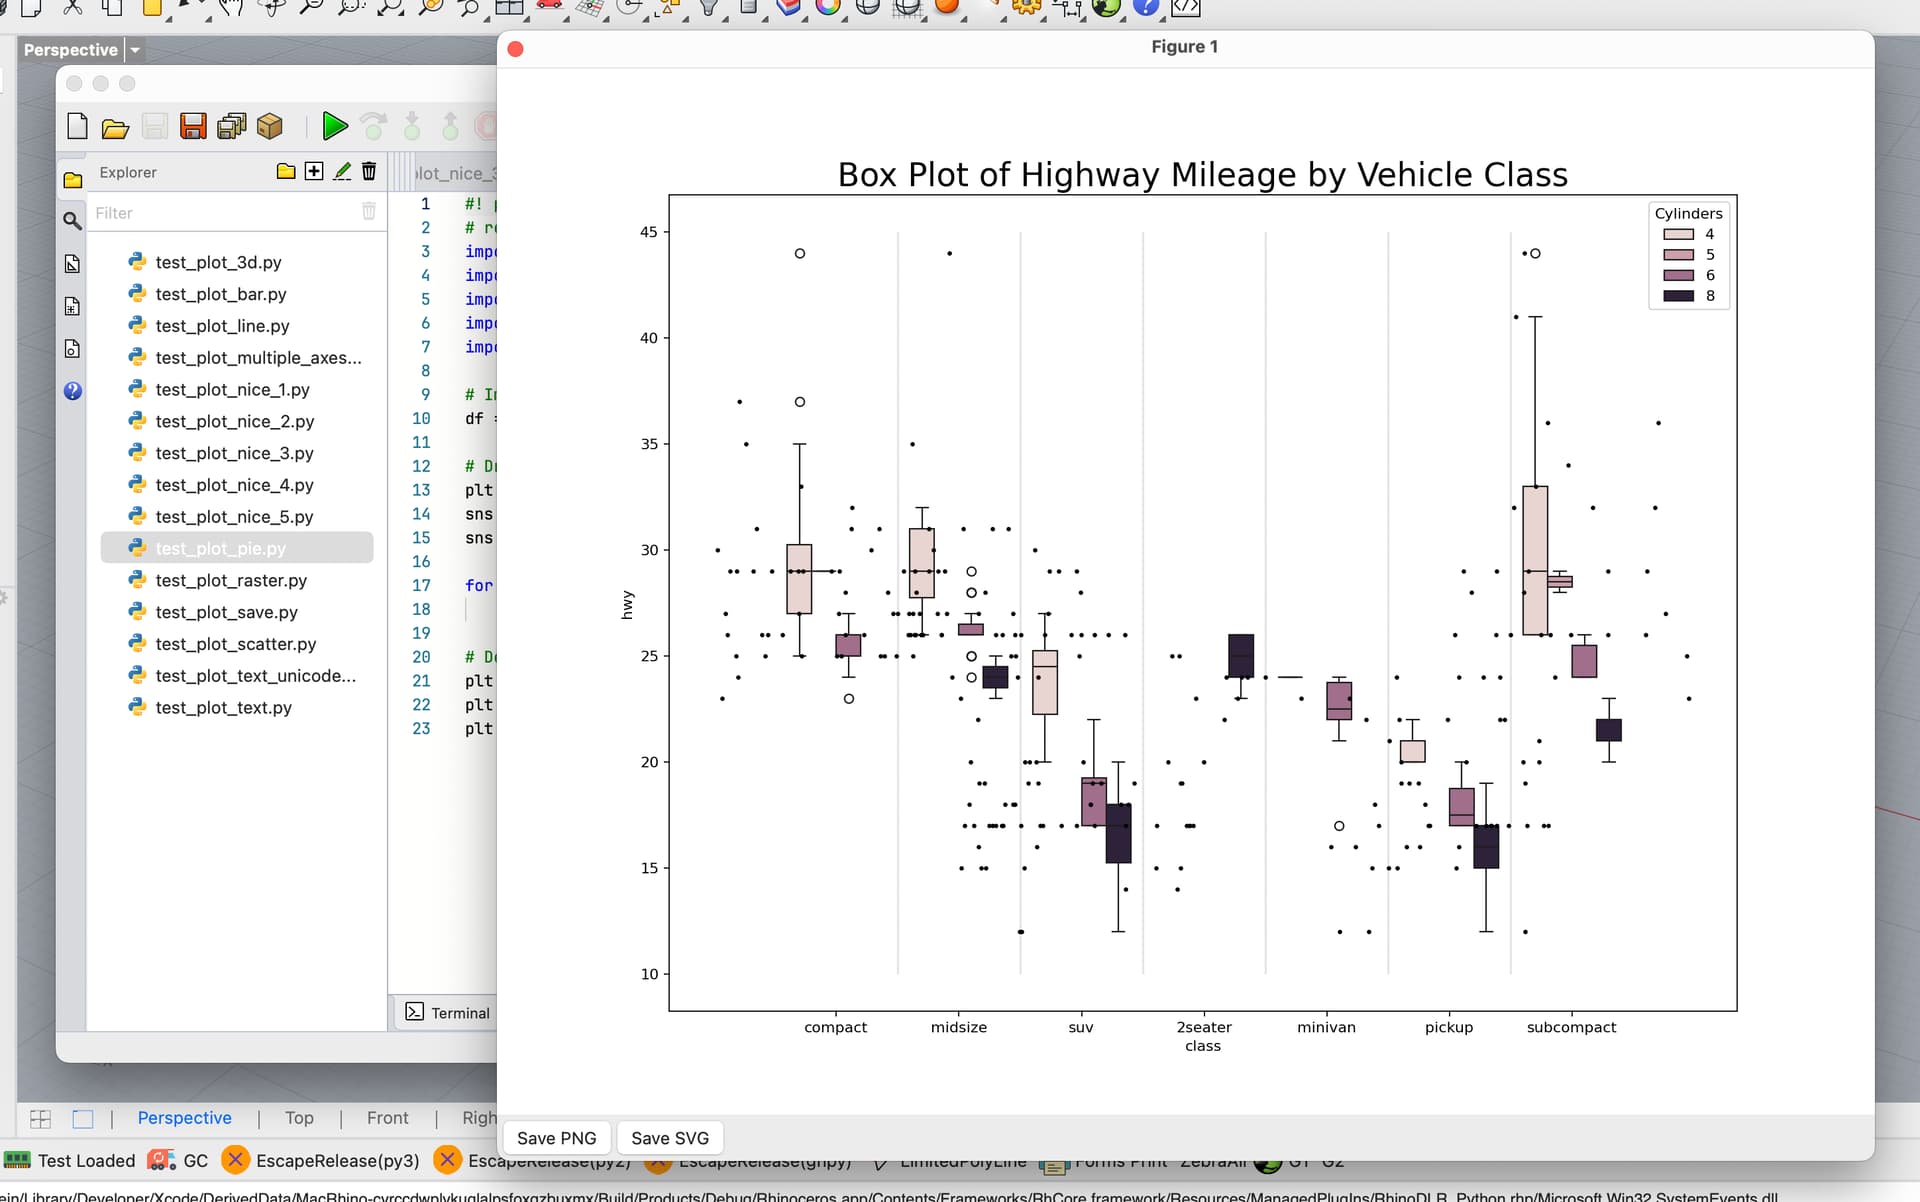
Task: Switch to the Front viewport tab
Action: [x=387, y=1118]
